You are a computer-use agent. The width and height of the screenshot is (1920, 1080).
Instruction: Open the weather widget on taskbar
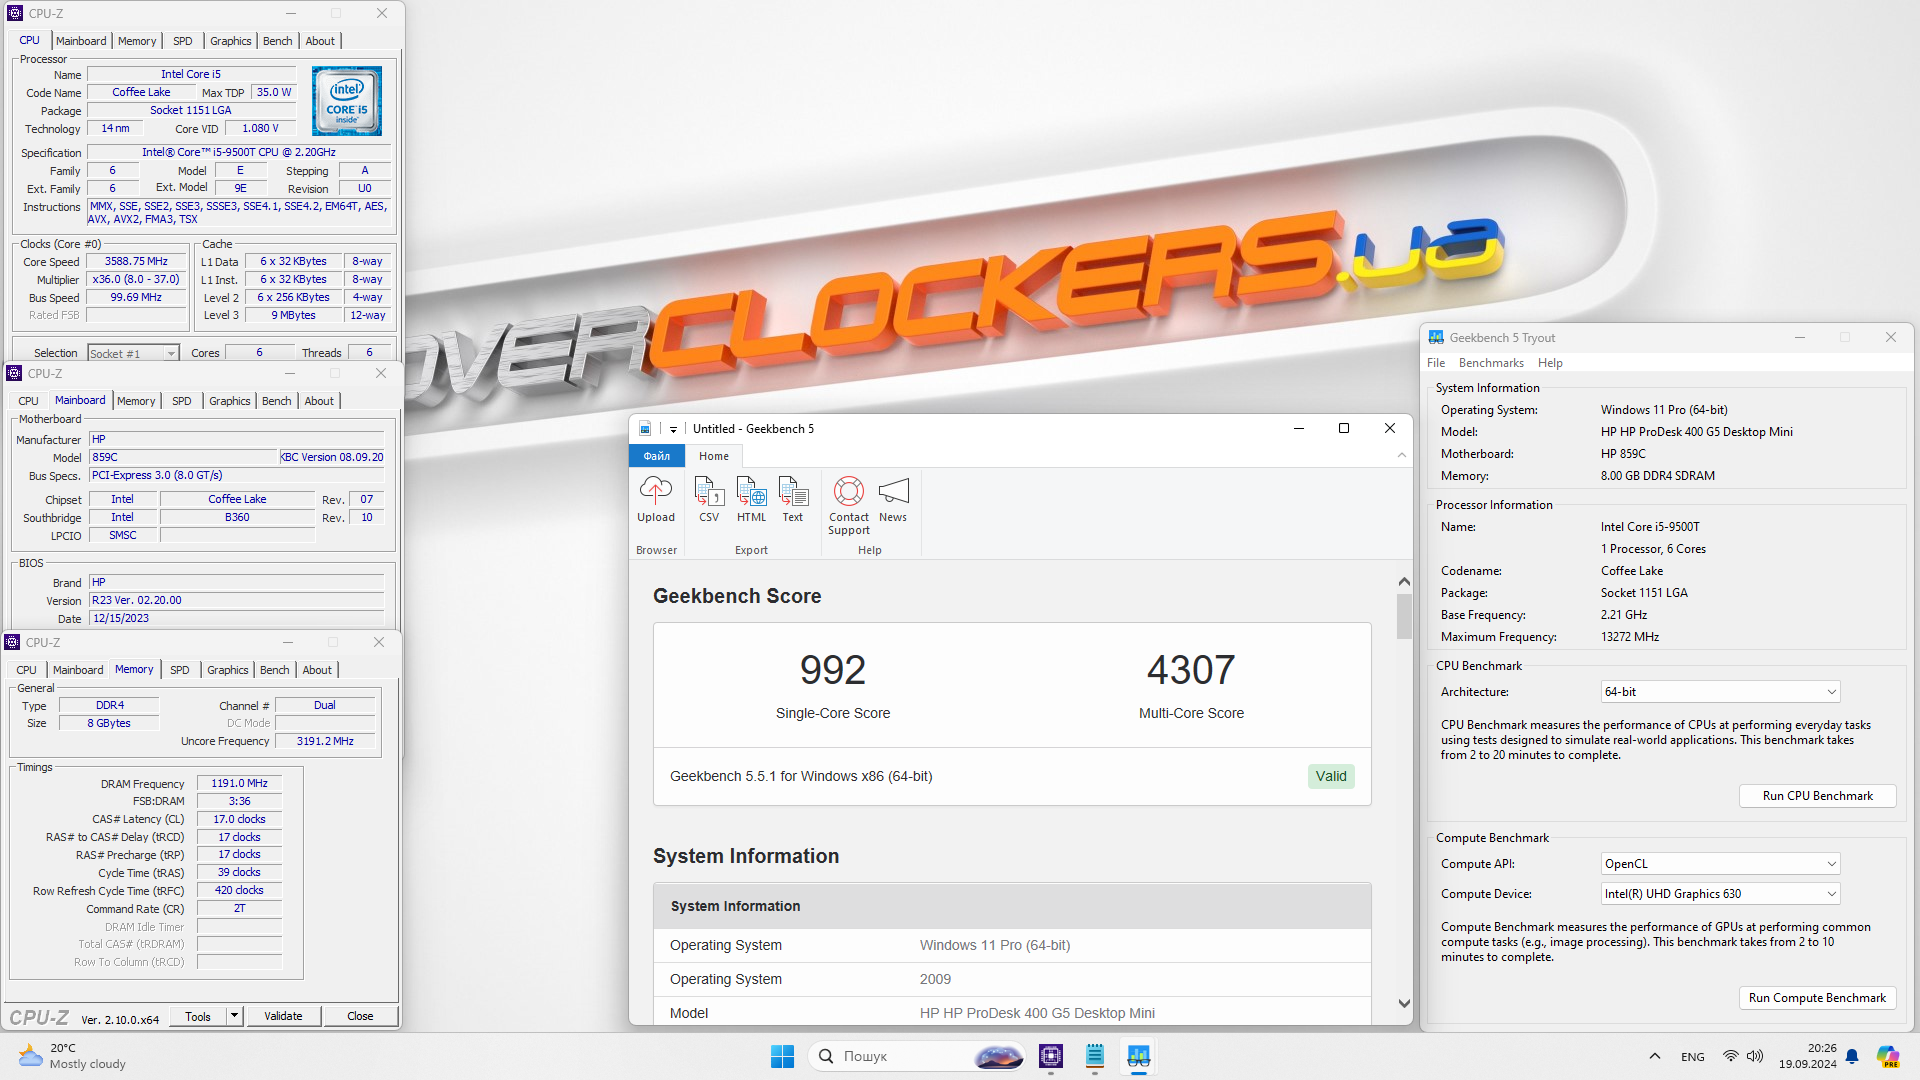(72, 1056)
